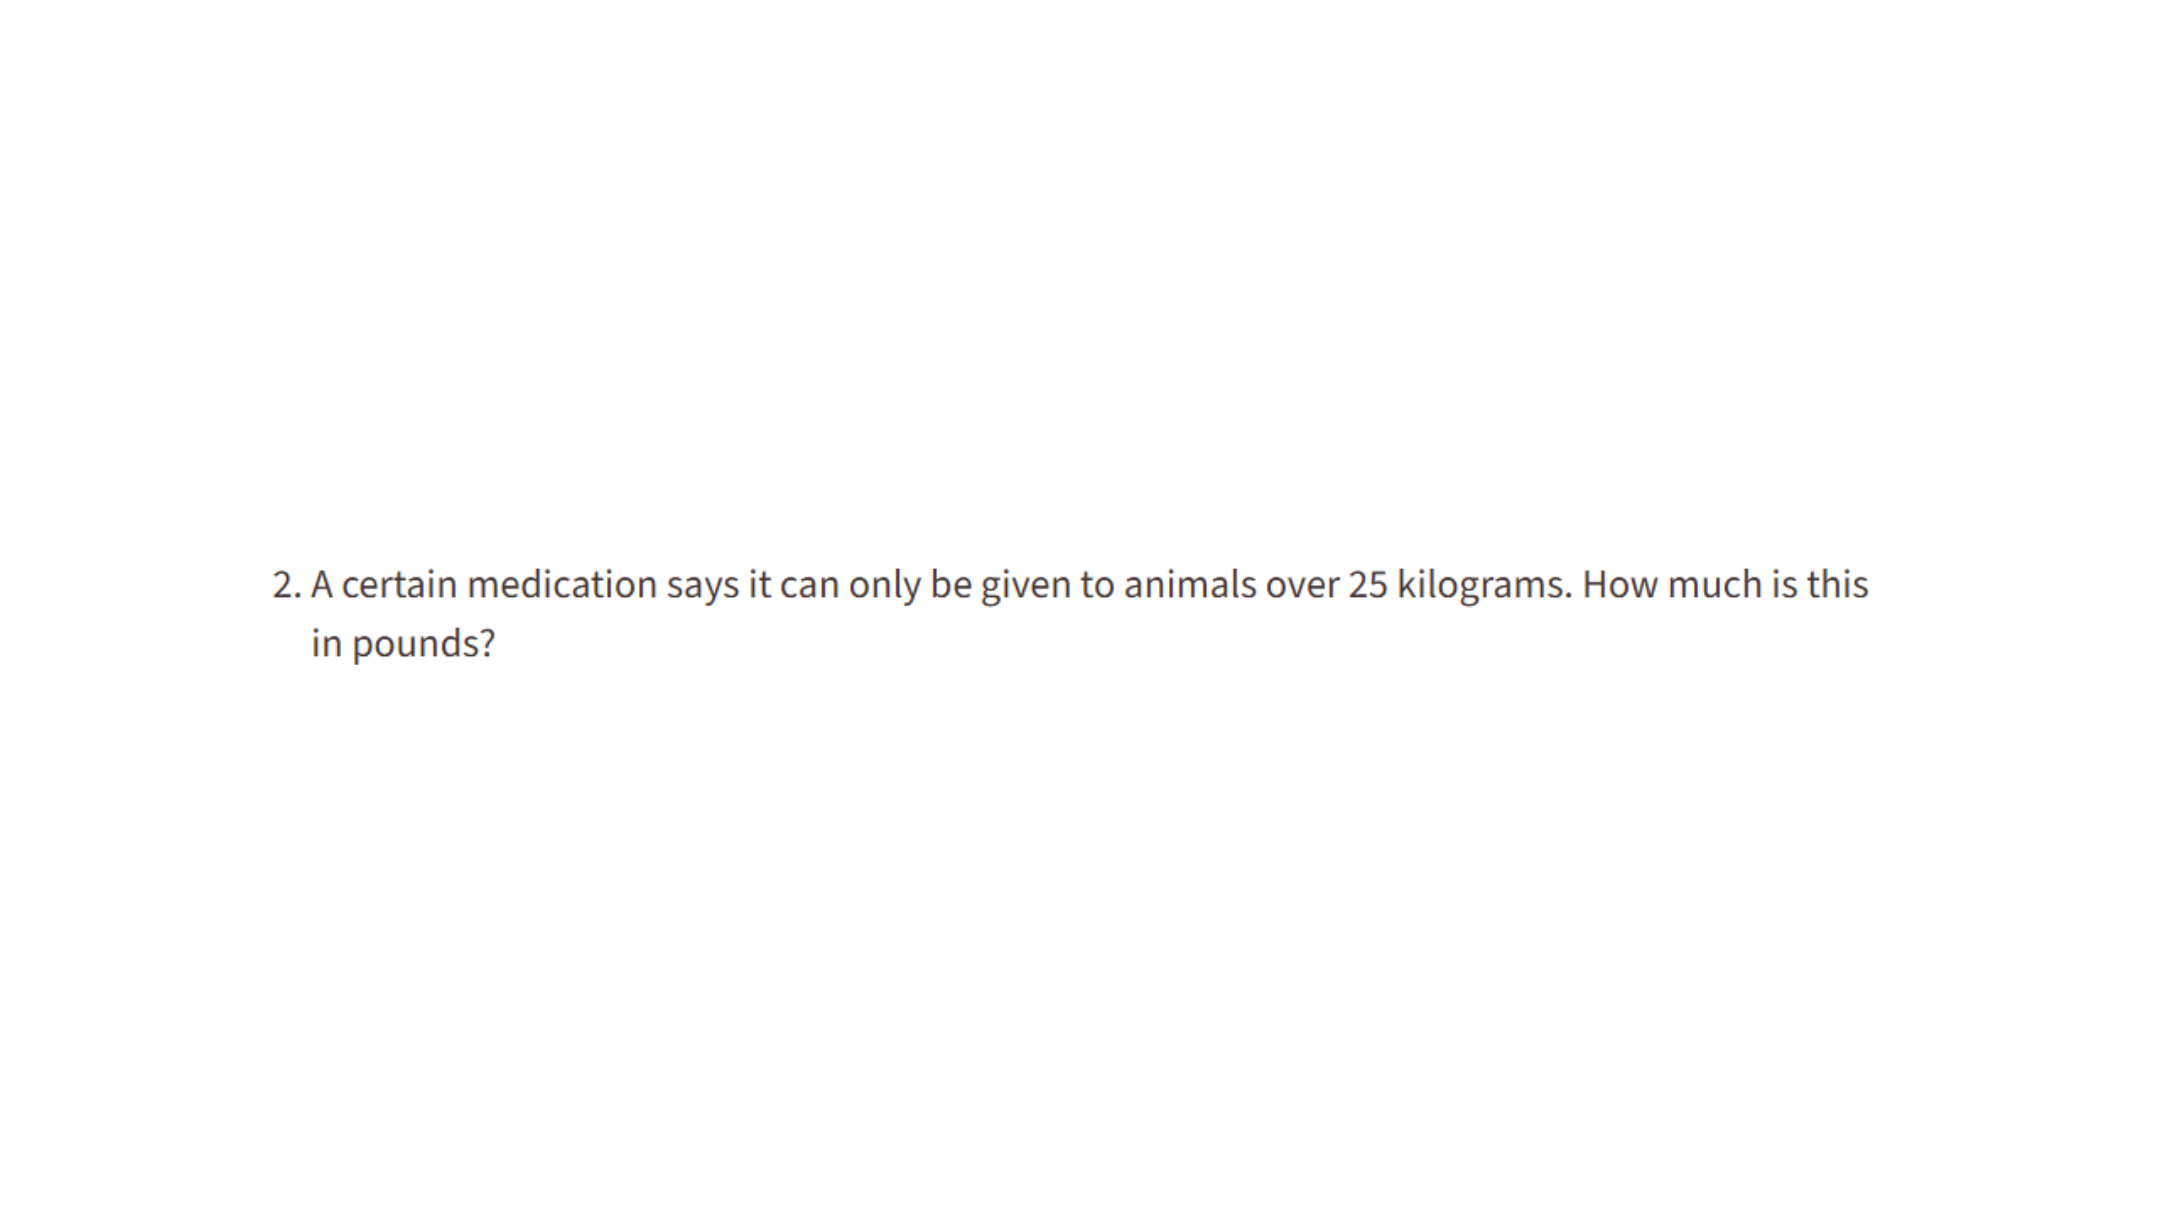The width and height of the screenshot is (2160, 1215).
Task: Click the word "in" starting the second line
Action: [x=326, y=644]
